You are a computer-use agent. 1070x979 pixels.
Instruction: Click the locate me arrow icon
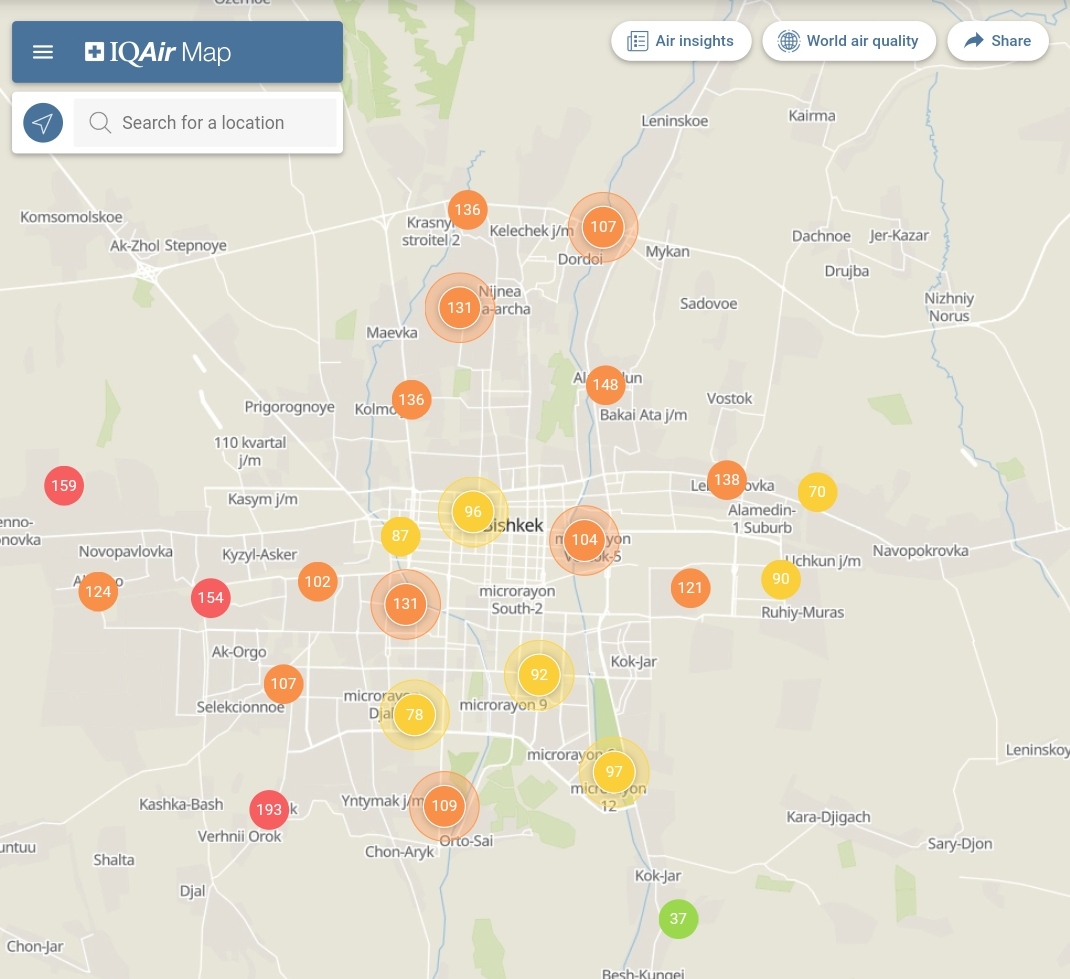pos(43,123)
